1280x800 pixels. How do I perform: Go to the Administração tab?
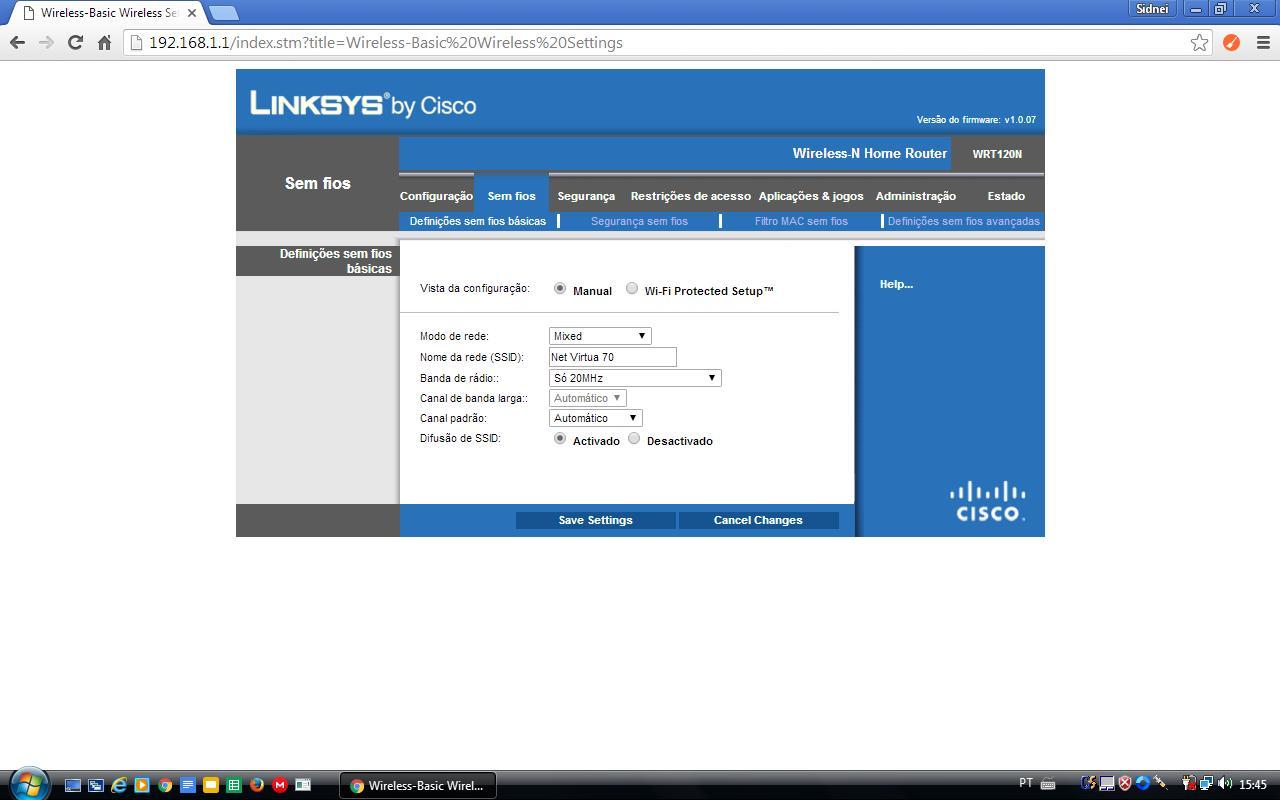[916, 196]
